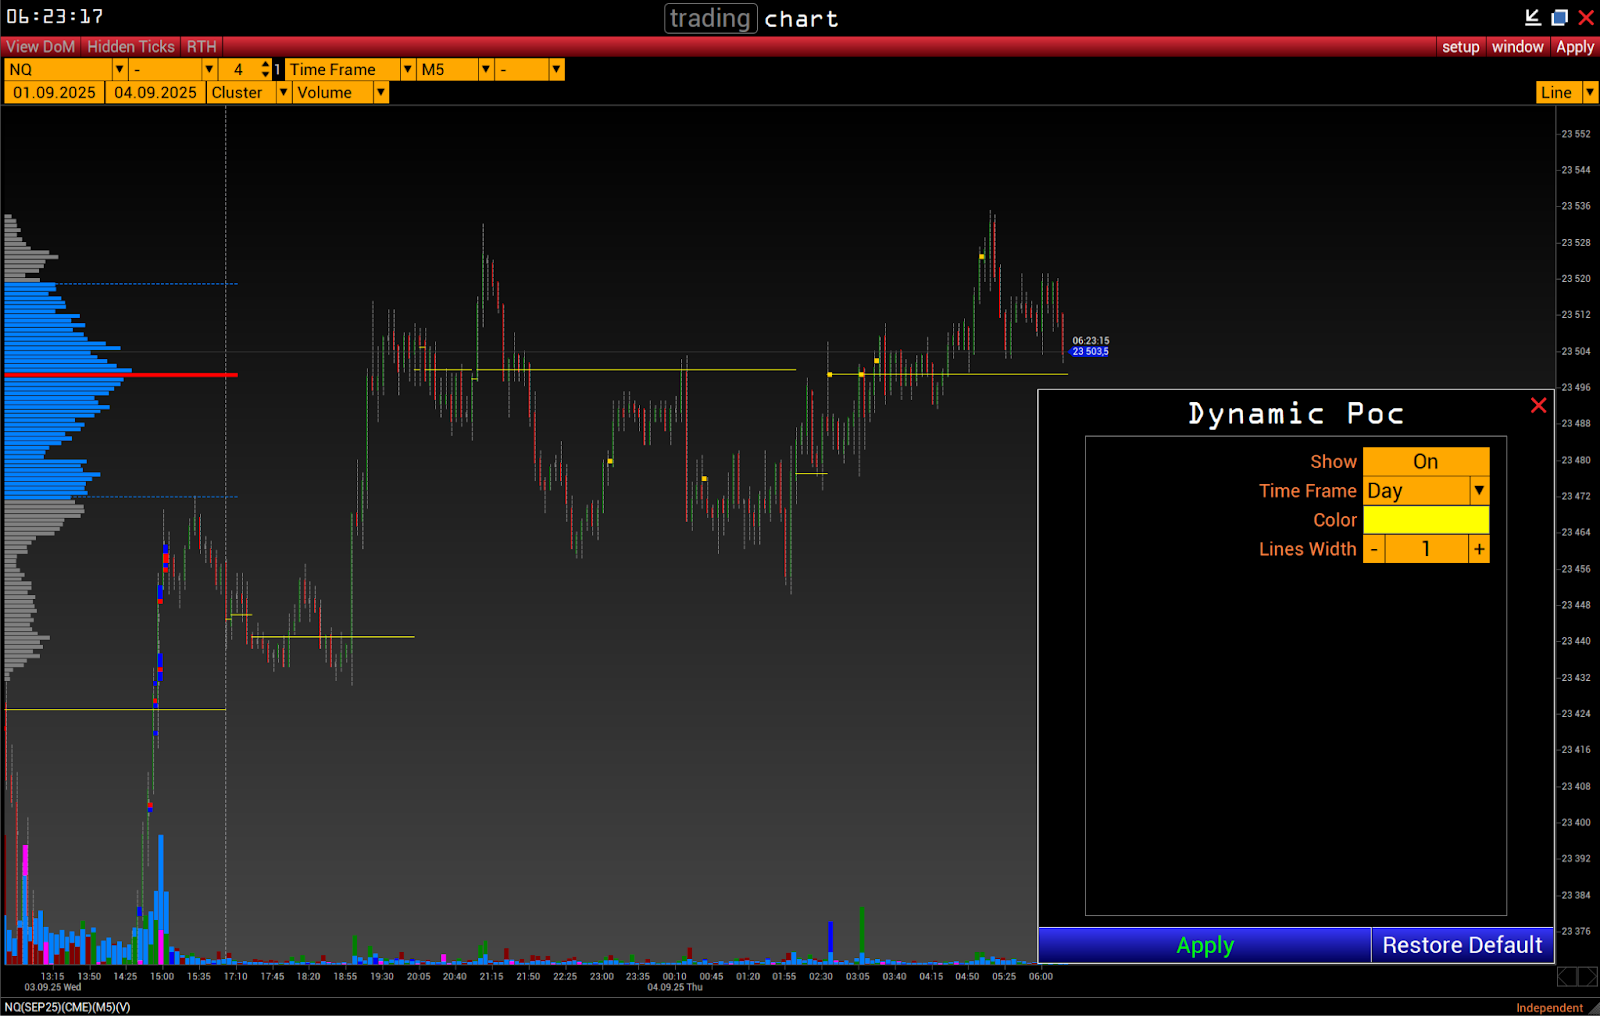Click Restore Default button
This screenshot has width=1600, height=1016.
pos(1461,945)
